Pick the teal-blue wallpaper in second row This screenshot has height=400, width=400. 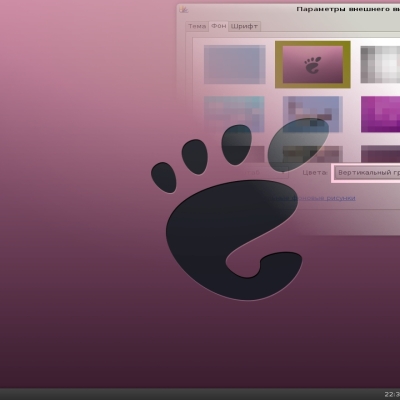pyautogui.click(x=234, y=114)
